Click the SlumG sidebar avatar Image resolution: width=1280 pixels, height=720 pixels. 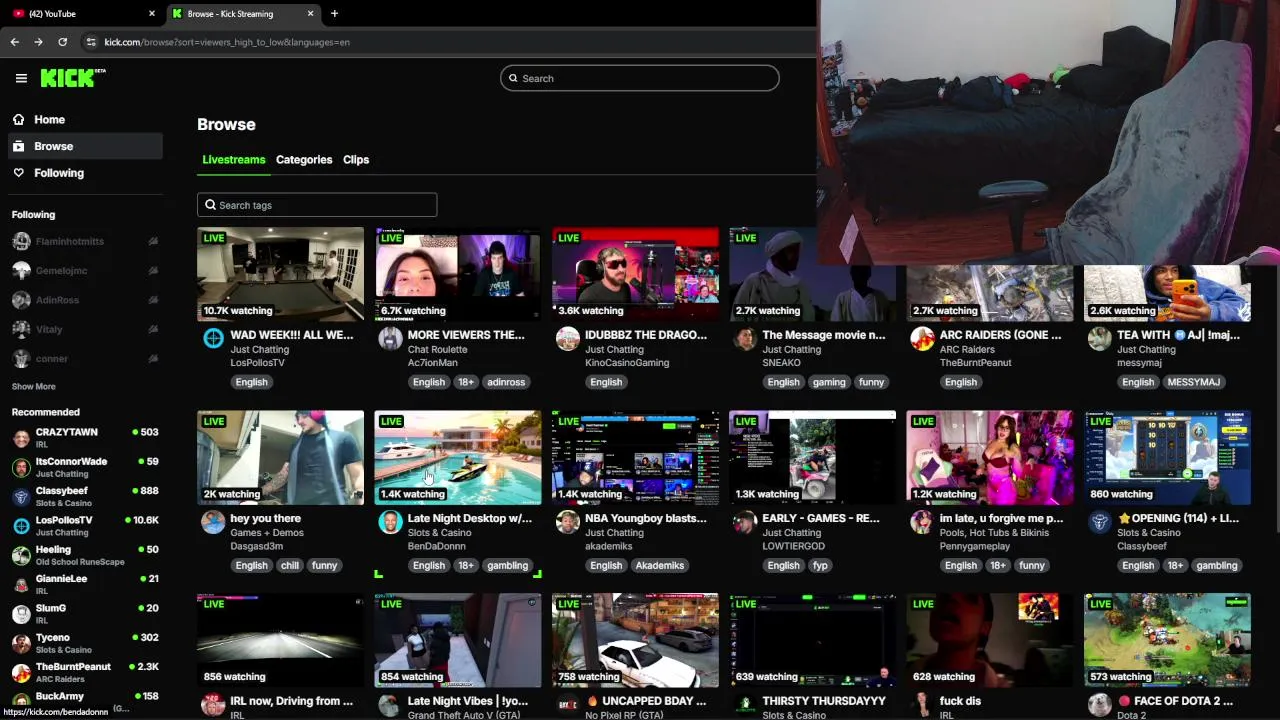click(21, 614)
